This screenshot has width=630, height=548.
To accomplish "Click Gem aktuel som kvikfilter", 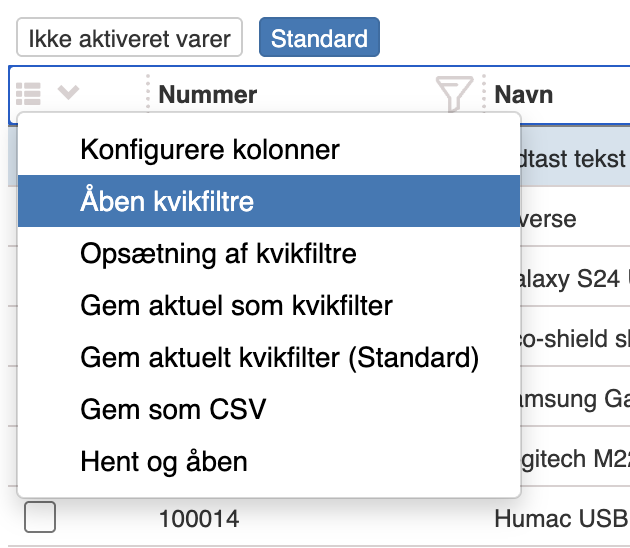I will point(236,305).
